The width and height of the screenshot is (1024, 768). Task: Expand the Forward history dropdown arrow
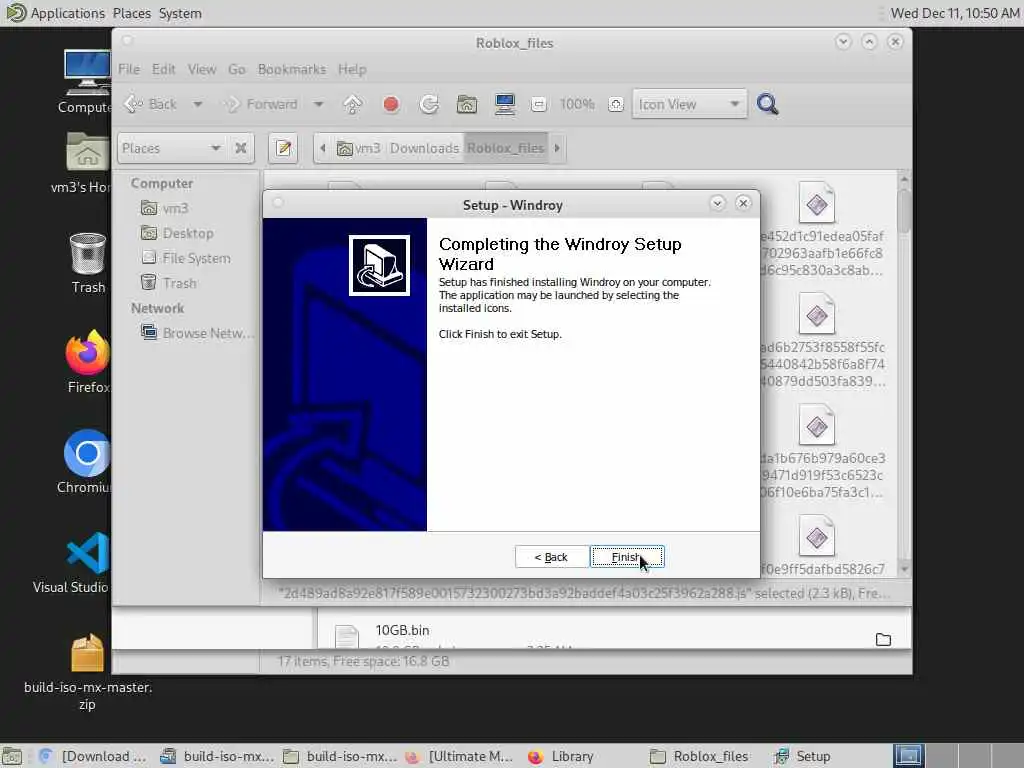318,104
